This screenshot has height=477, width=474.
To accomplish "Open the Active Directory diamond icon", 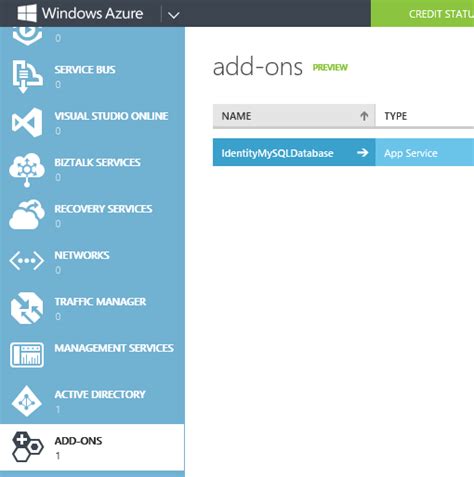I will tap(27, 401).
